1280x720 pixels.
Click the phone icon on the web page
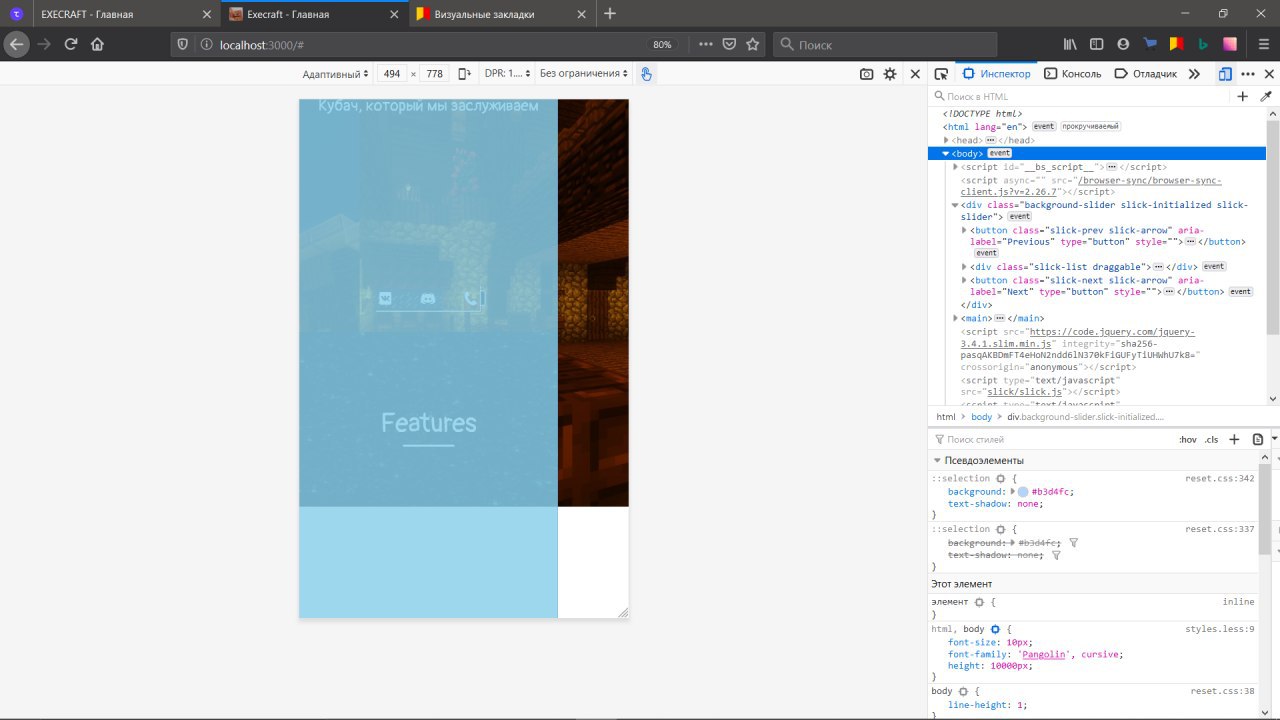click(x=470, y=298)
